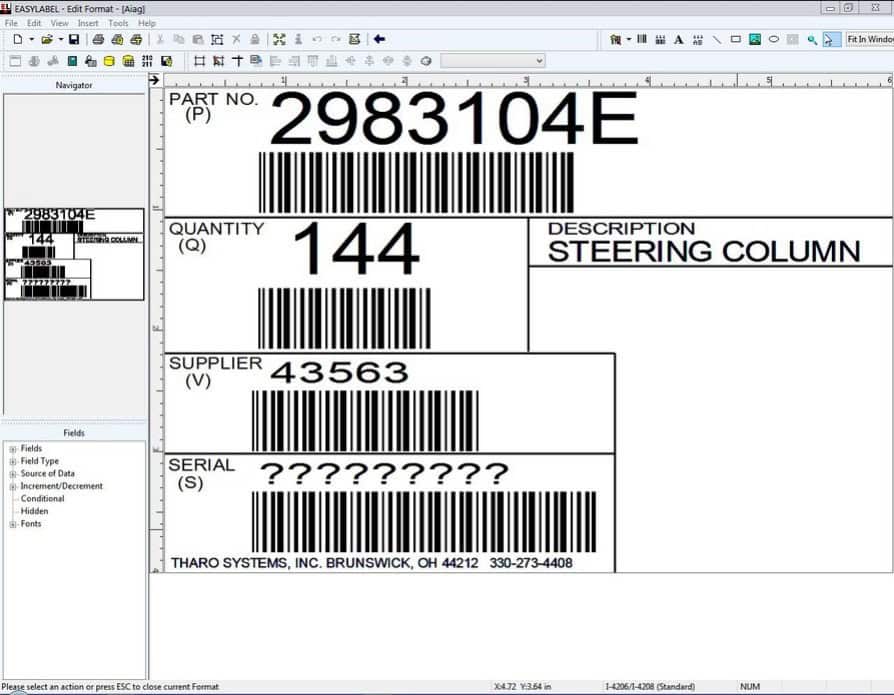The height and width of the screenshot is (695, 894).
Task: Select the SUPPLIER label text
Action: click(x=216, y=363)
